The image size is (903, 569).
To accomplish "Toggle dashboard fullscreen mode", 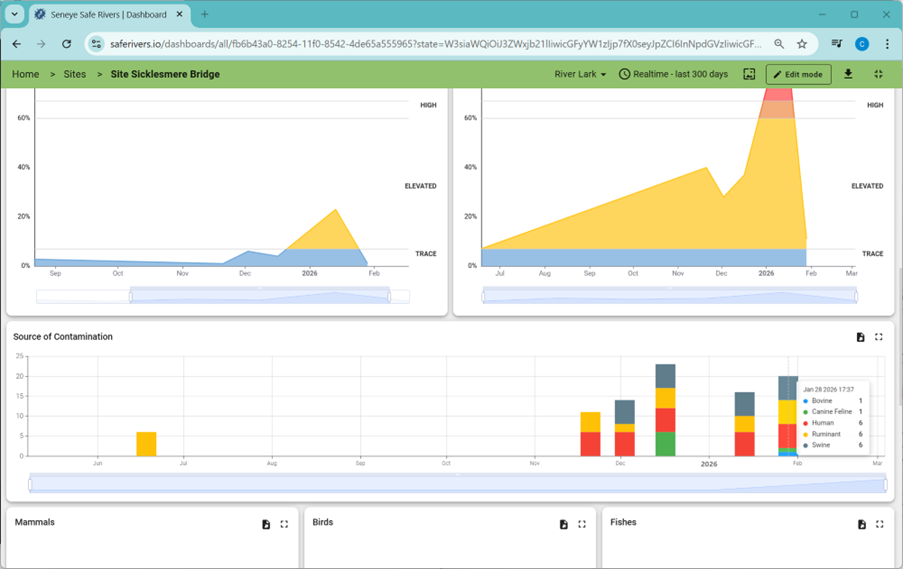I will (878, 74).
